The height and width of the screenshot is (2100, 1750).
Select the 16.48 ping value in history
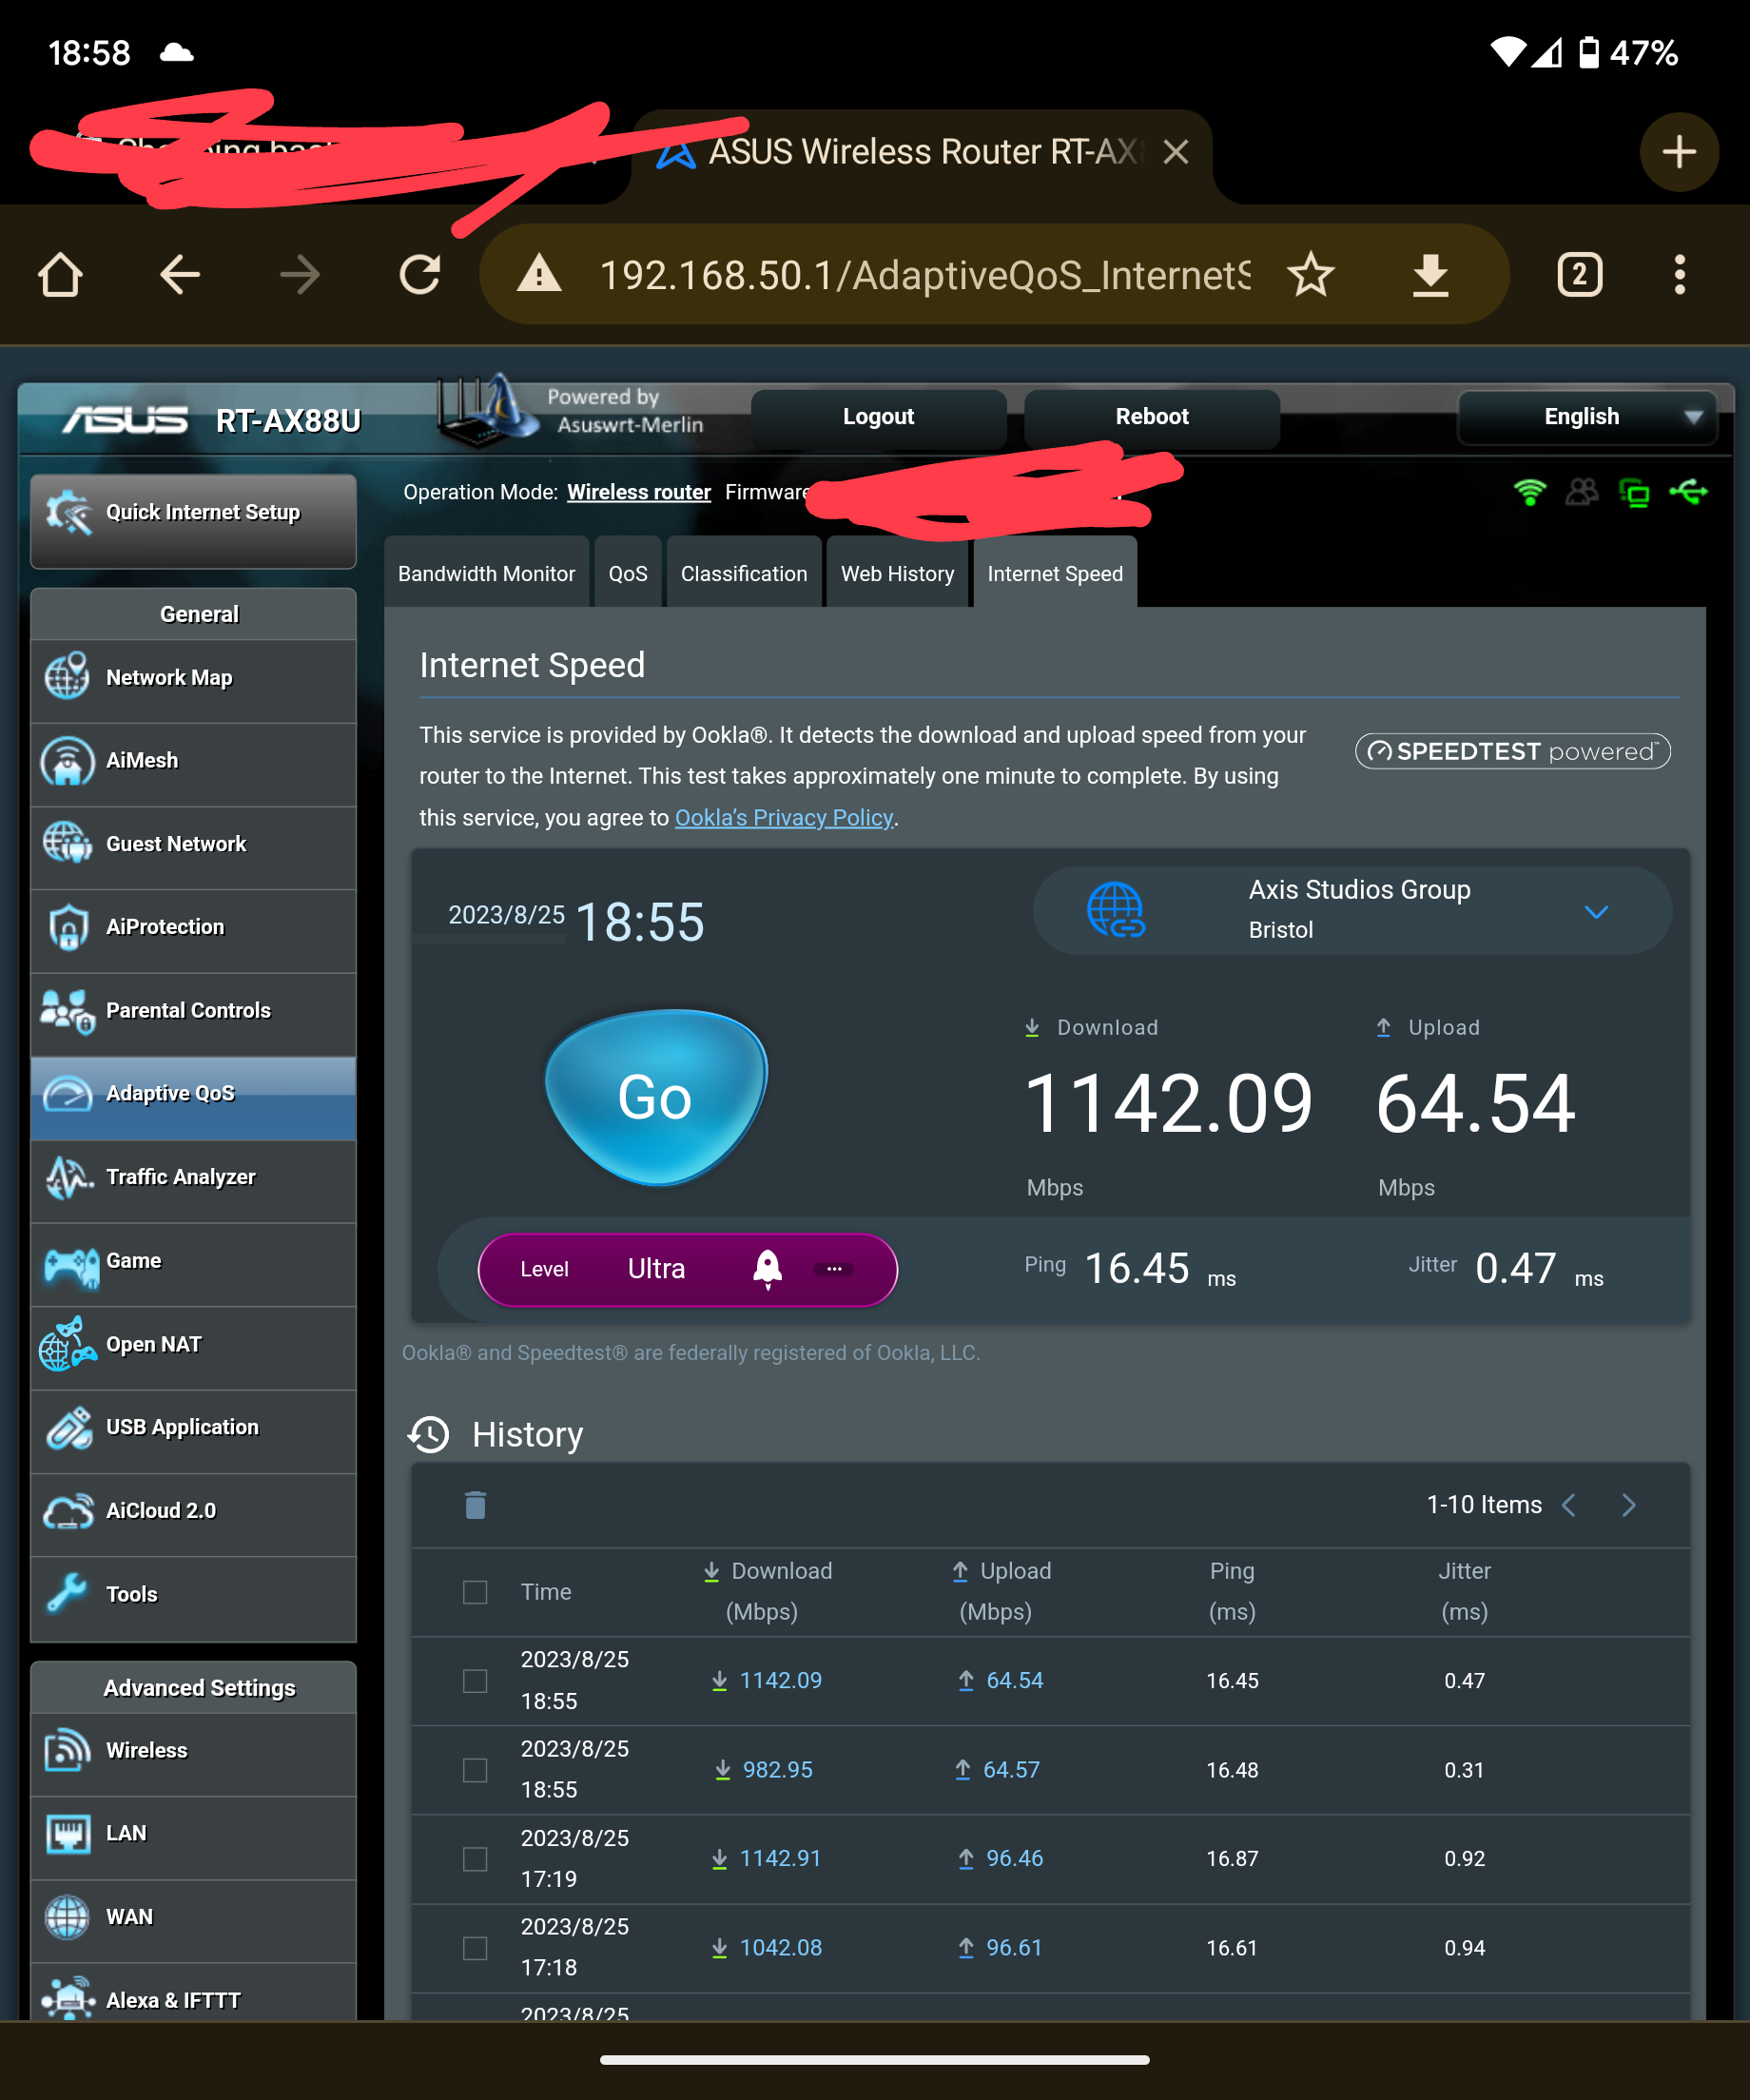pyautogui.click(x=1232, y=1770)
